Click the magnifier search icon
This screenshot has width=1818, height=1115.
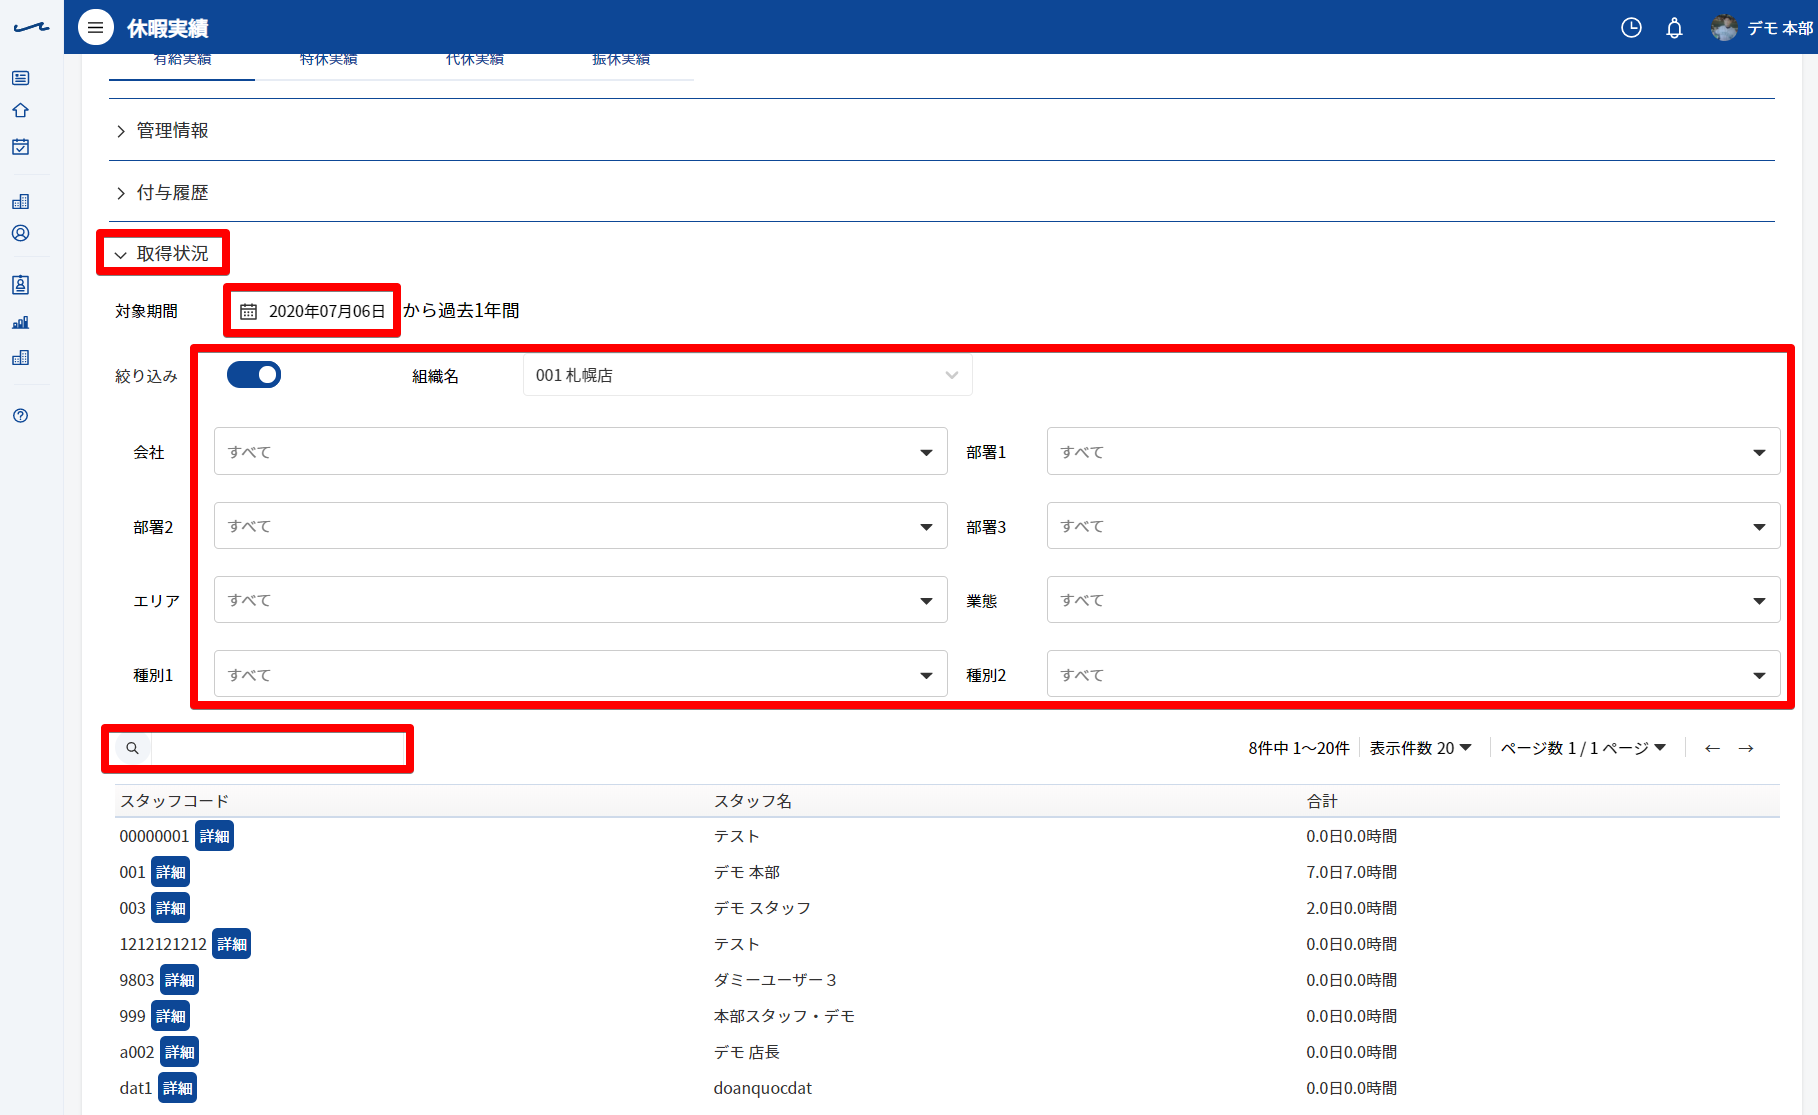click(132, 748)
